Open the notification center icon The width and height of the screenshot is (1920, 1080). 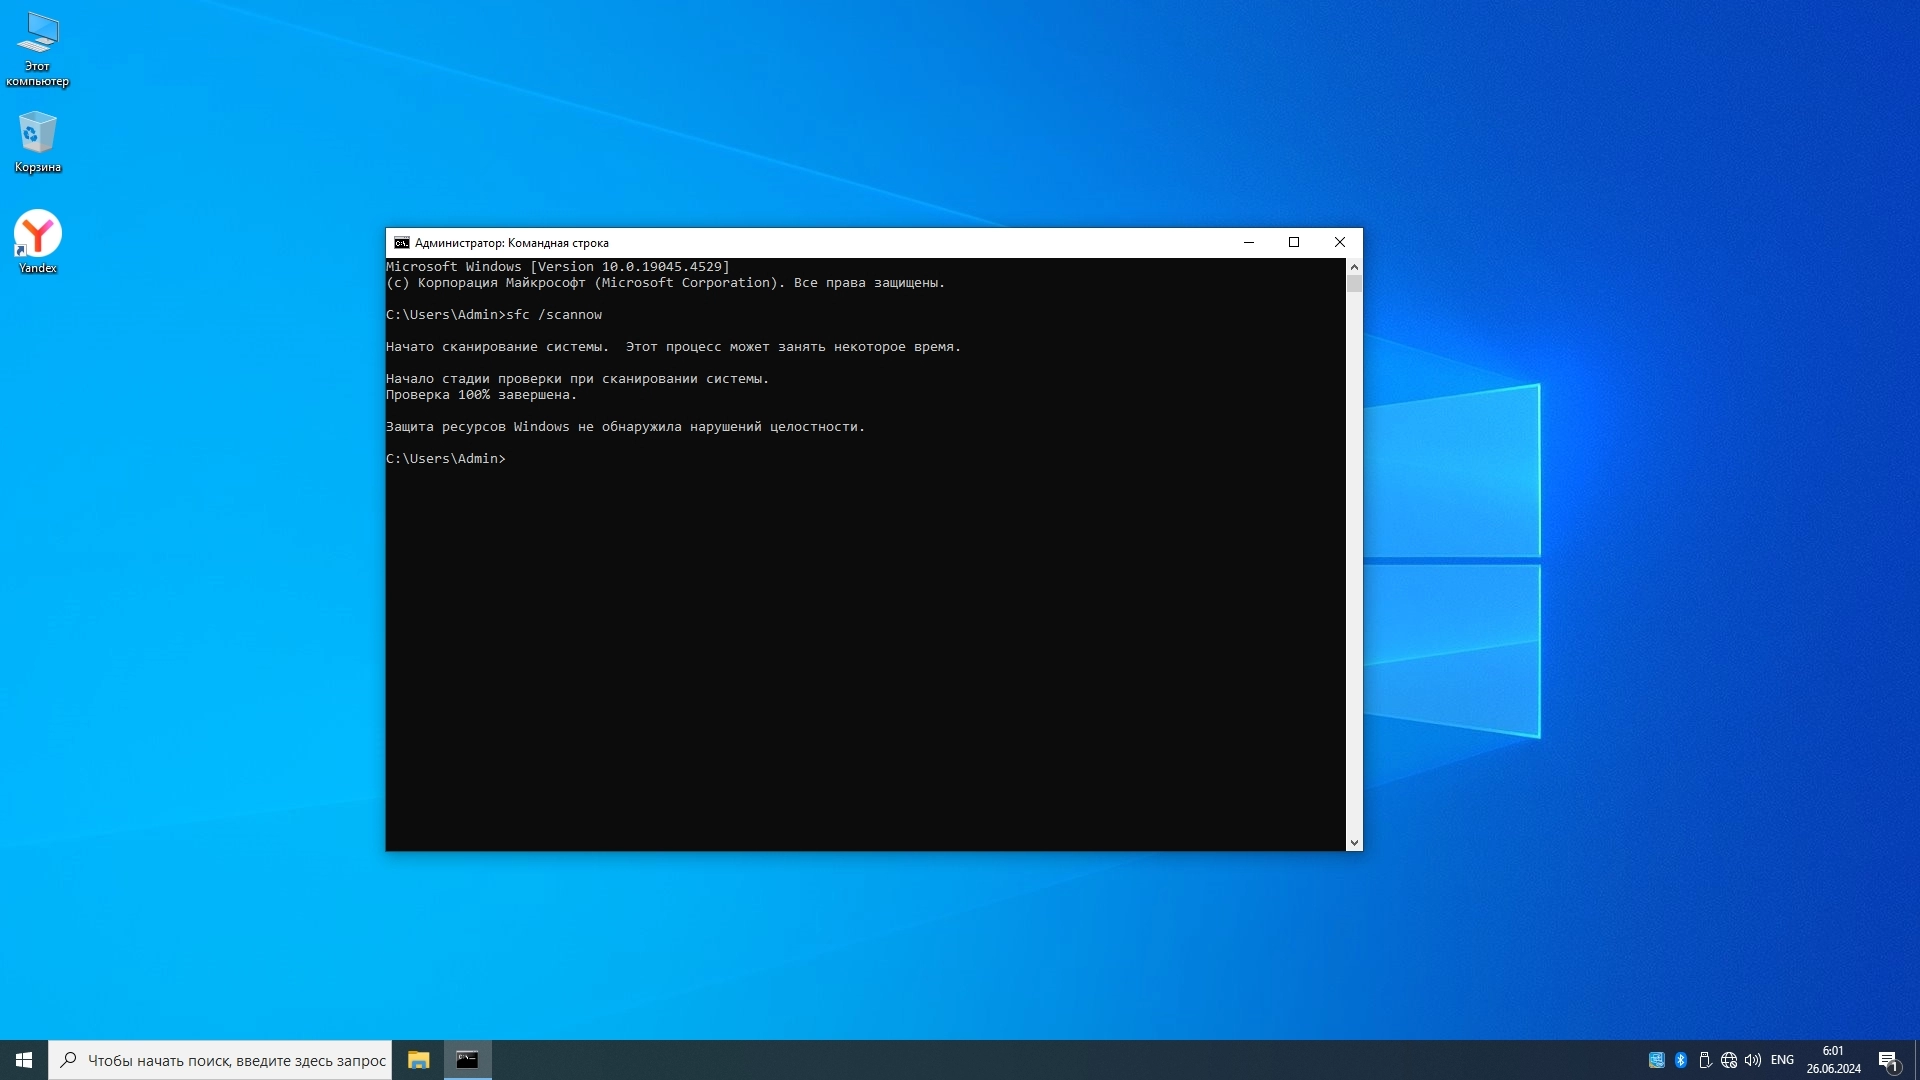point(1888,1060)
